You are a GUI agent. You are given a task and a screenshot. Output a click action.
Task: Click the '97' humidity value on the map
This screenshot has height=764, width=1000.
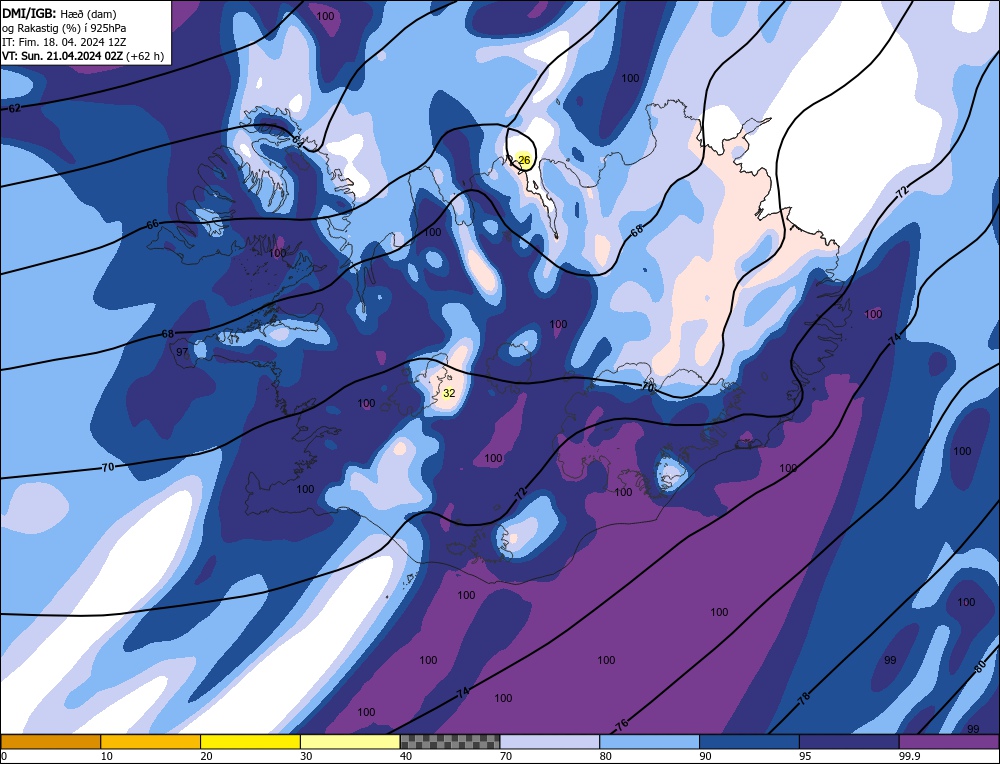tap(182, 352)
